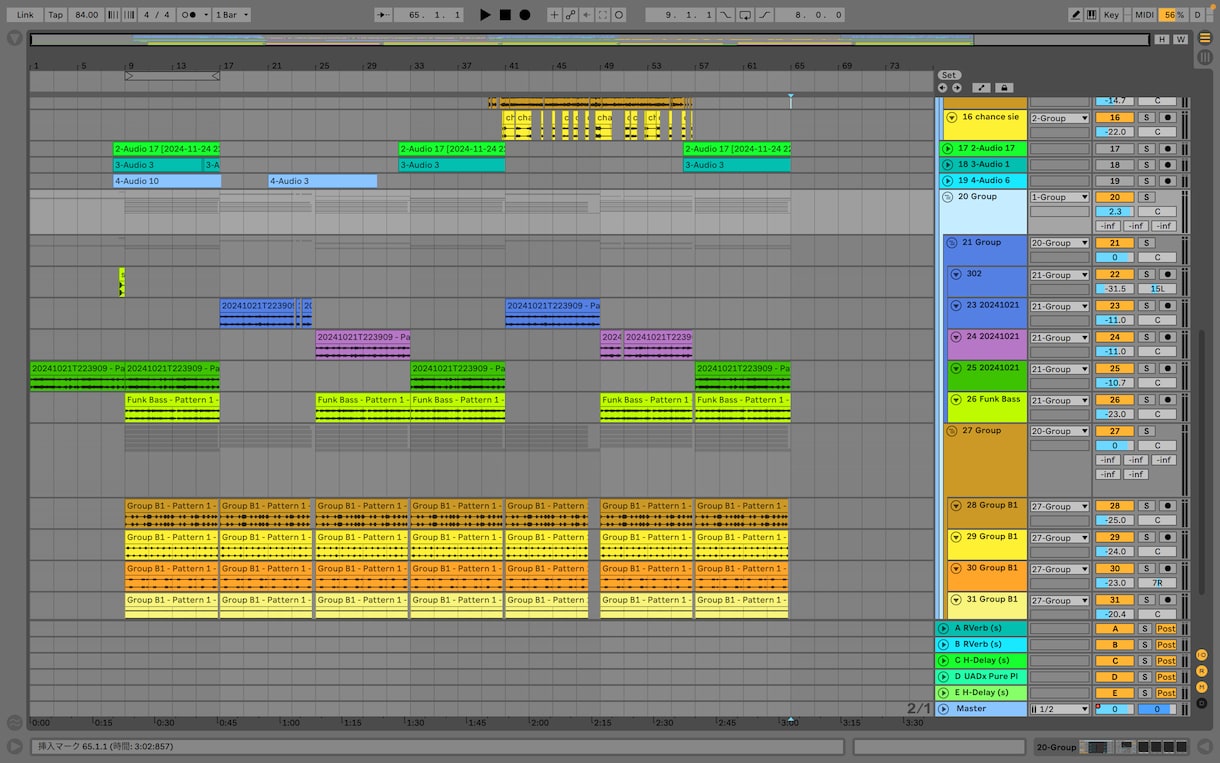Solo track 17 2-Audio 17
This screenshot has height=763, width=1220.
pyautogui.click(x=1146, y=149)
